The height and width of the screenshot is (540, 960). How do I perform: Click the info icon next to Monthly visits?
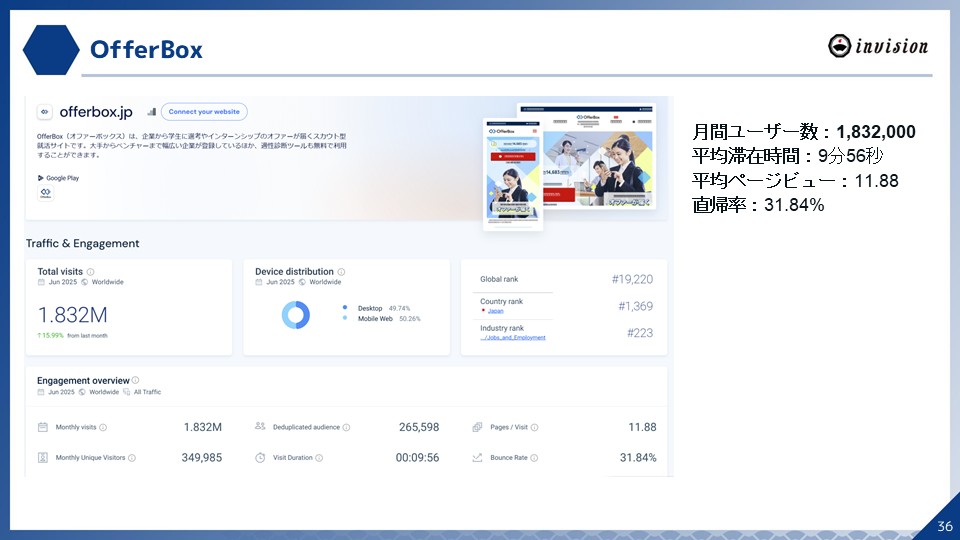(103, 427)
